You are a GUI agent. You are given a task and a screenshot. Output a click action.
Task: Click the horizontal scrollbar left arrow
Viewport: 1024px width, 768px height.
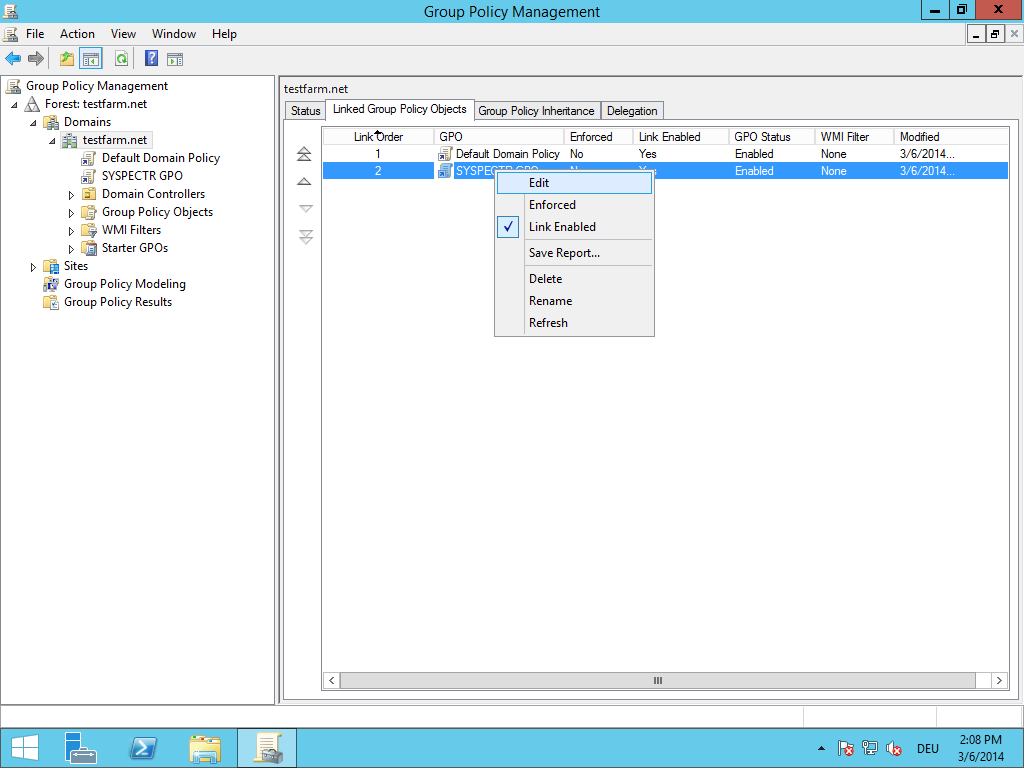click(332, 680)
